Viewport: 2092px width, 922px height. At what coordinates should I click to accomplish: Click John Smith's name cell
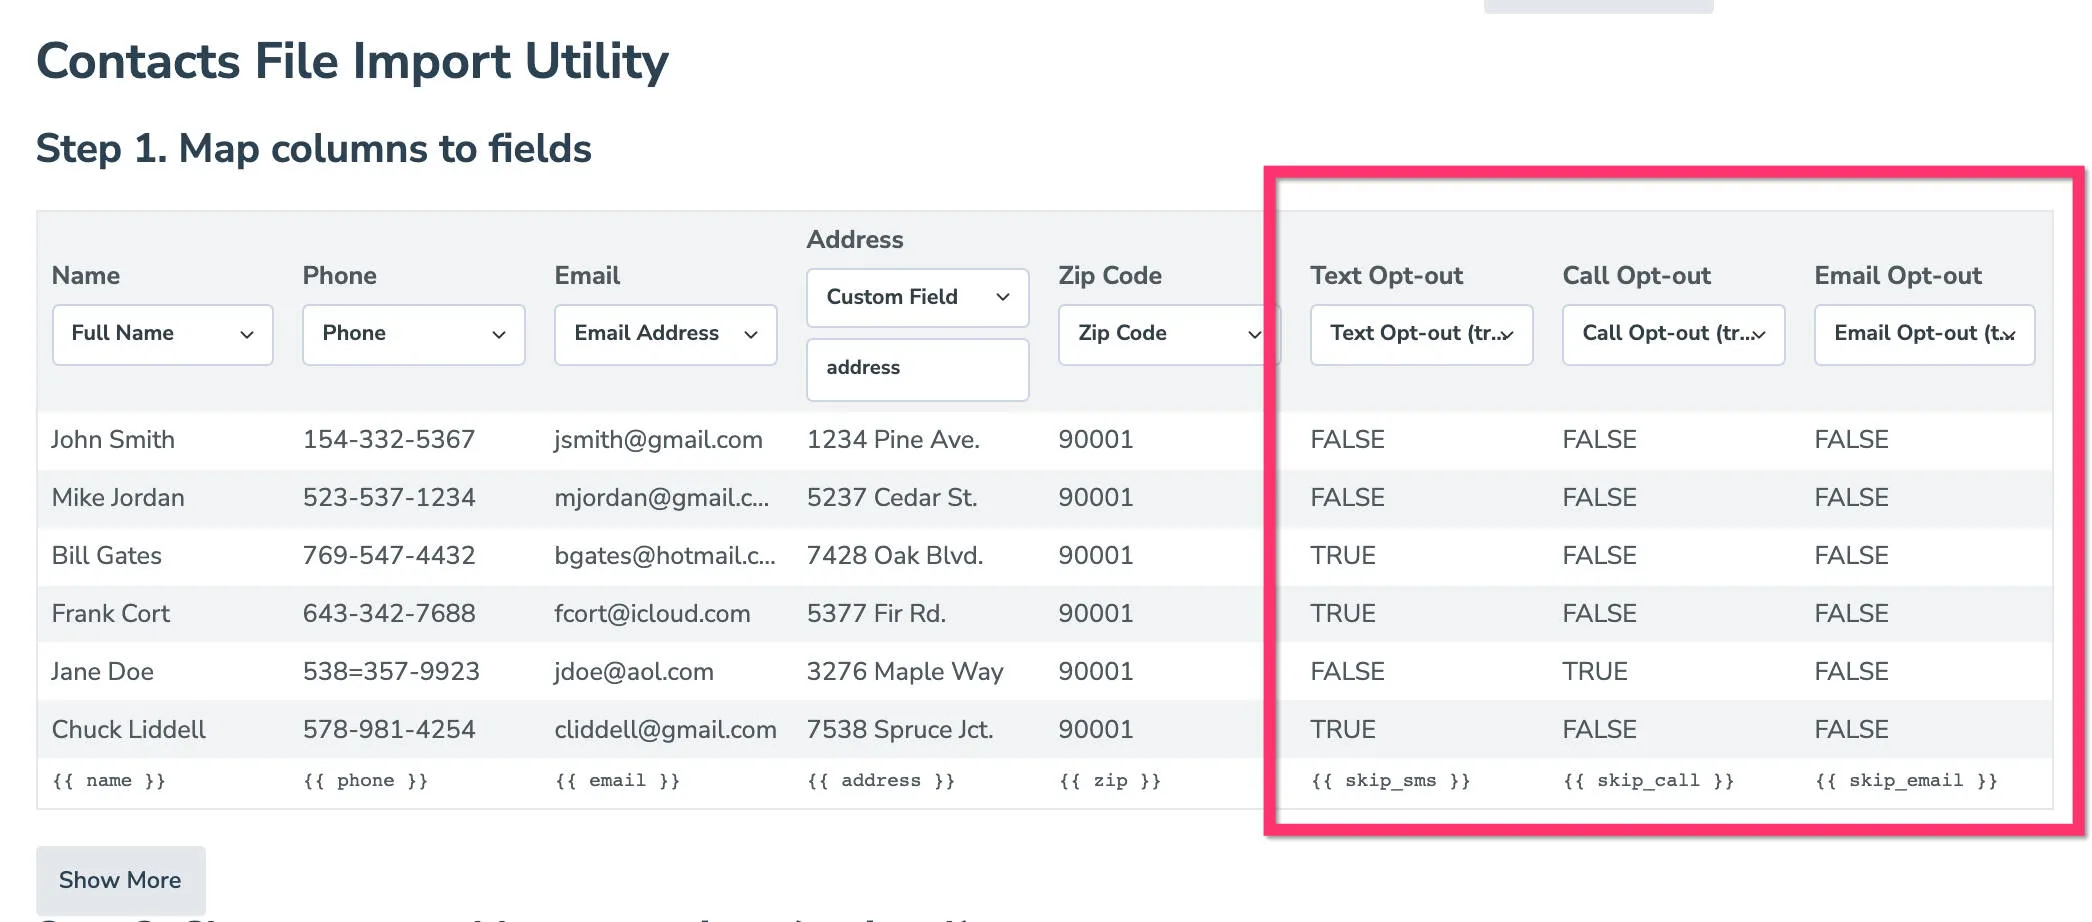(x=113, y=439)
